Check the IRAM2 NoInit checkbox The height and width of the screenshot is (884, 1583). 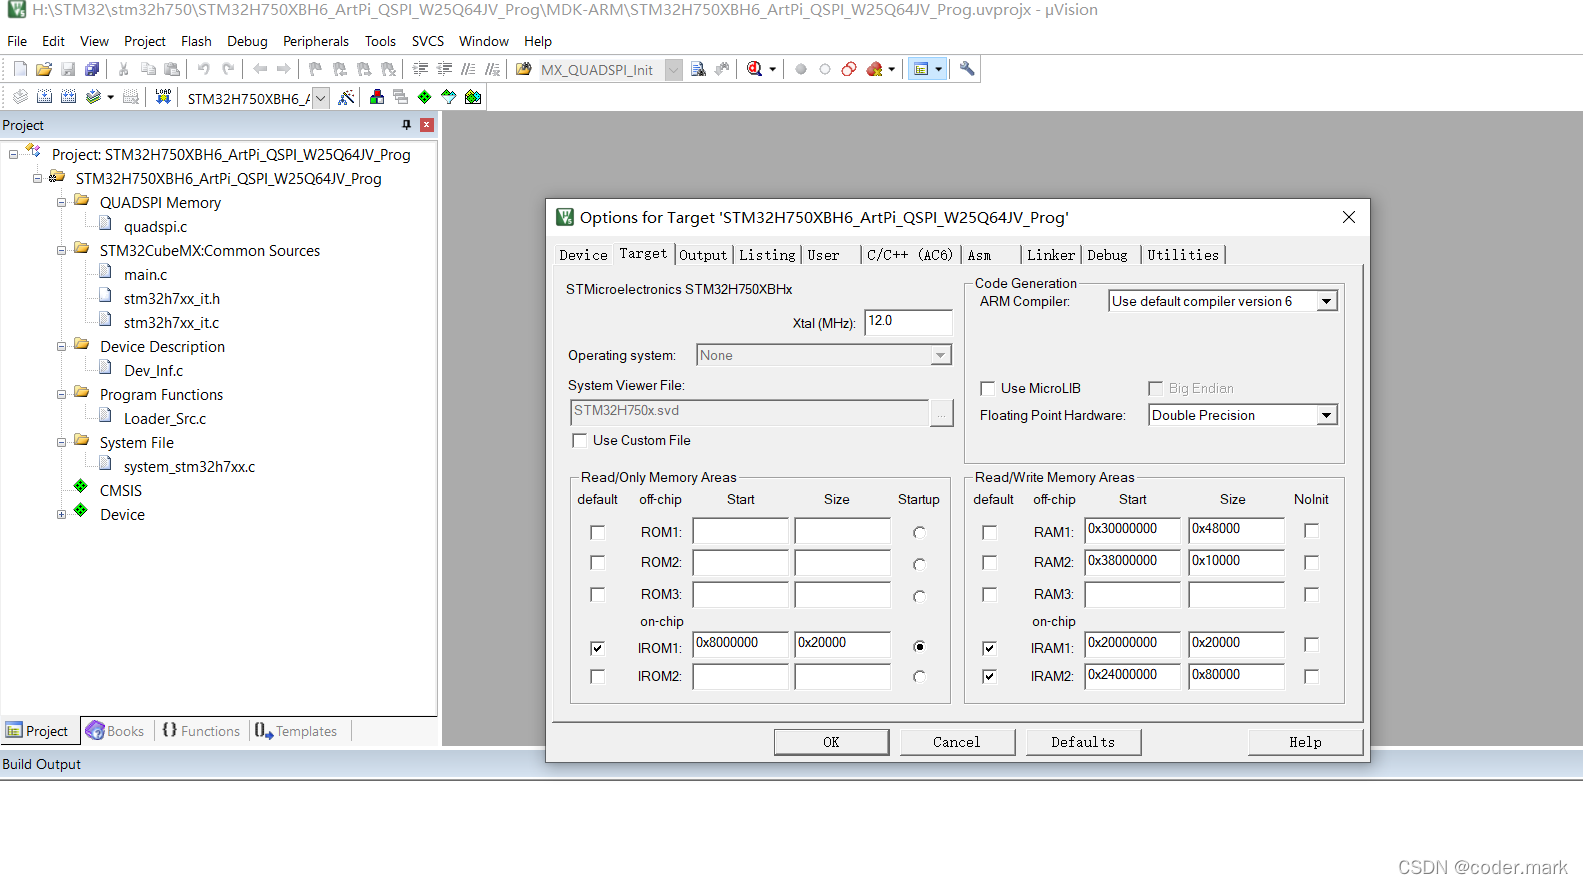1311,676
